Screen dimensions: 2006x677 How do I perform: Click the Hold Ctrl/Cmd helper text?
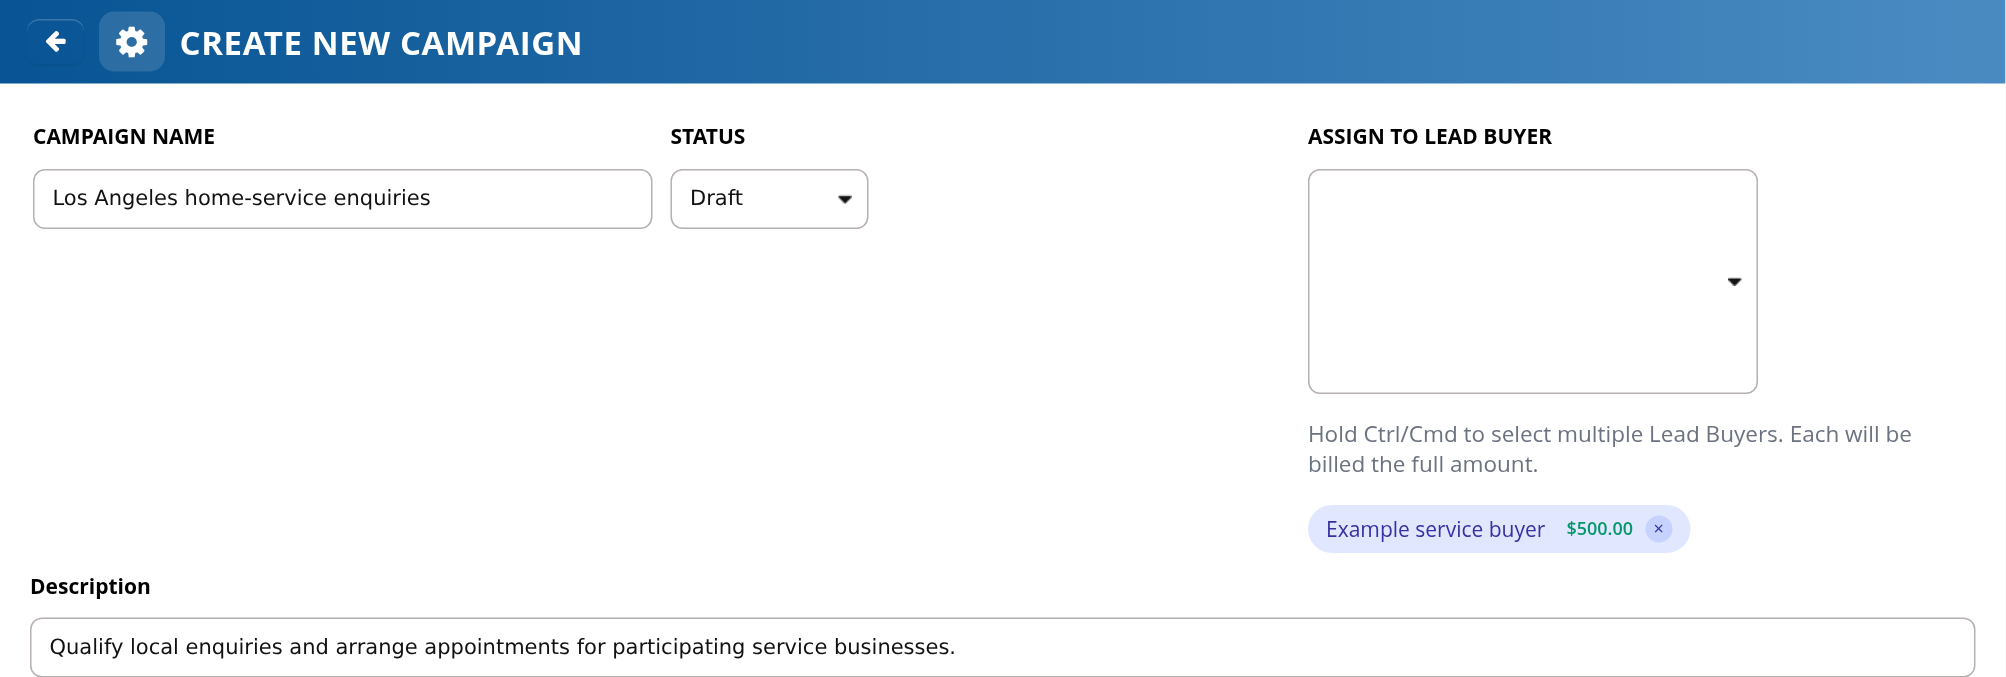coord(1609,449)
